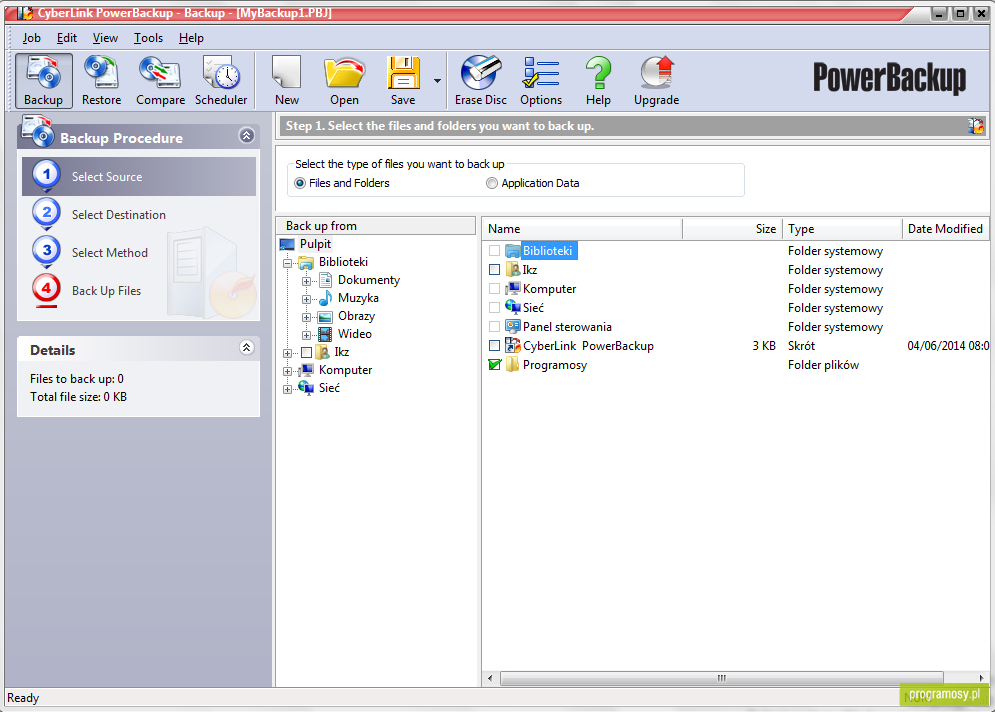Collapse the Details panel

coord(246,347)
